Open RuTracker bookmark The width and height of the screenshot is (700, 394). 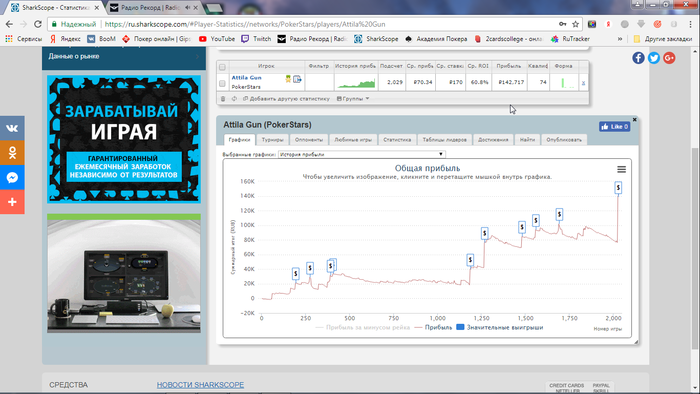pos(571,39)
